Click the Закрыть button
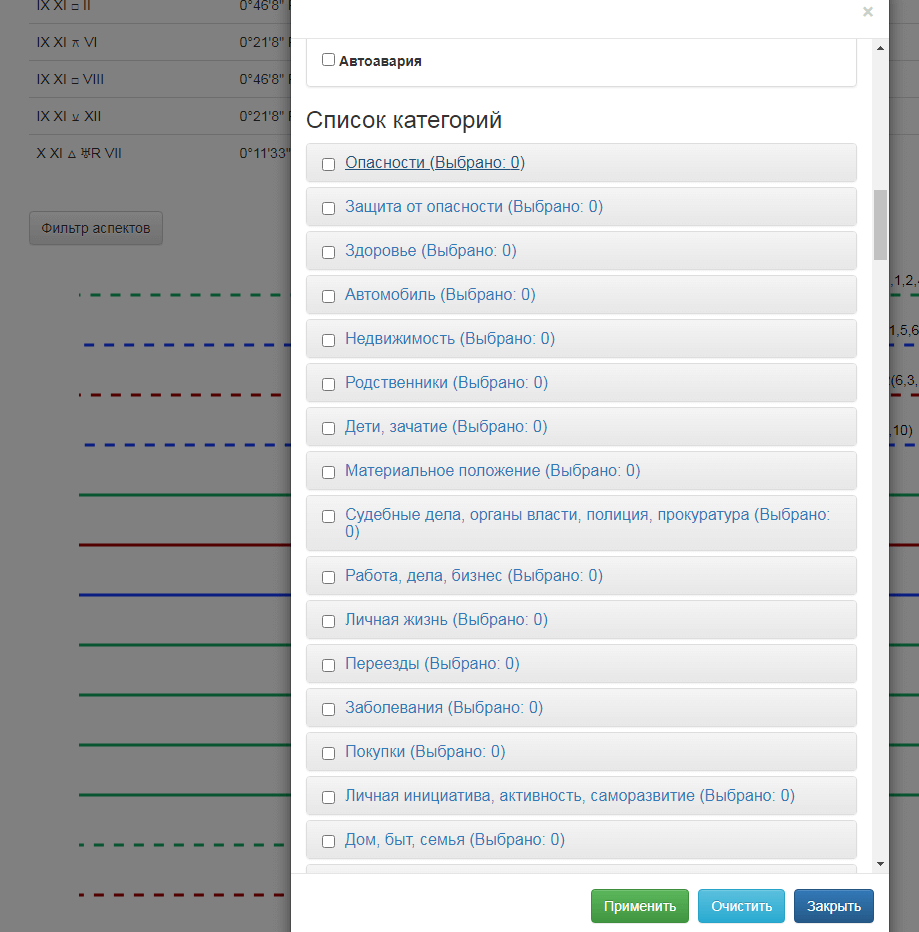Image resolution: width=919 pixels, height=932 pixels. [833, 906]
